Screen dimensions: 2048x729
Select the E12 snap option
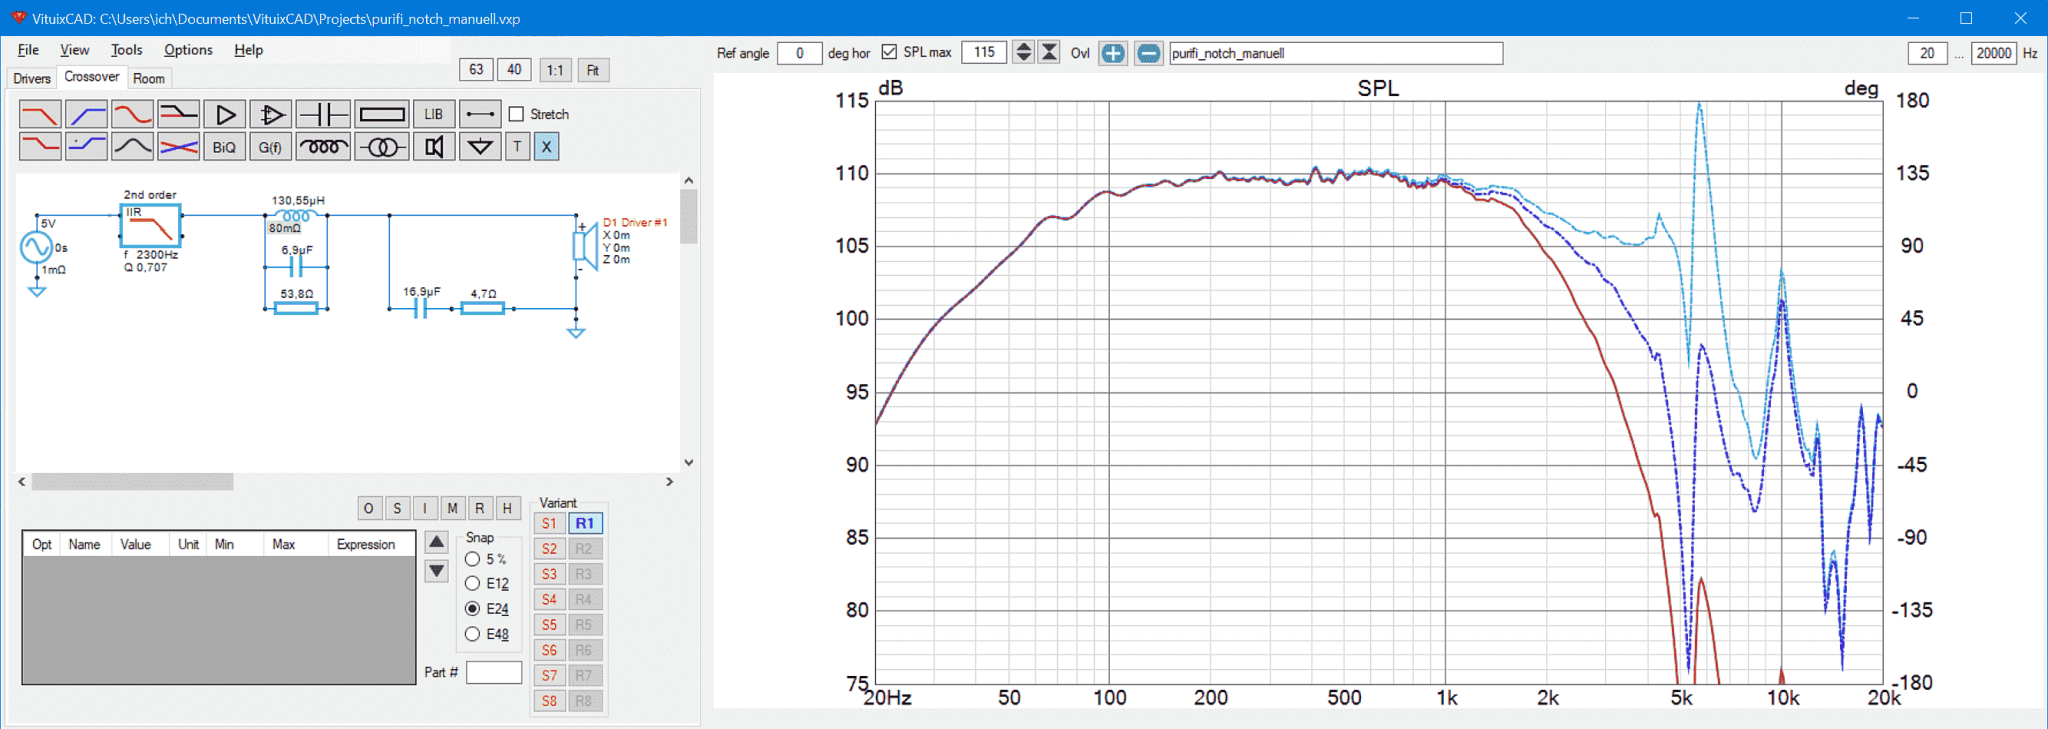[473, 583]
